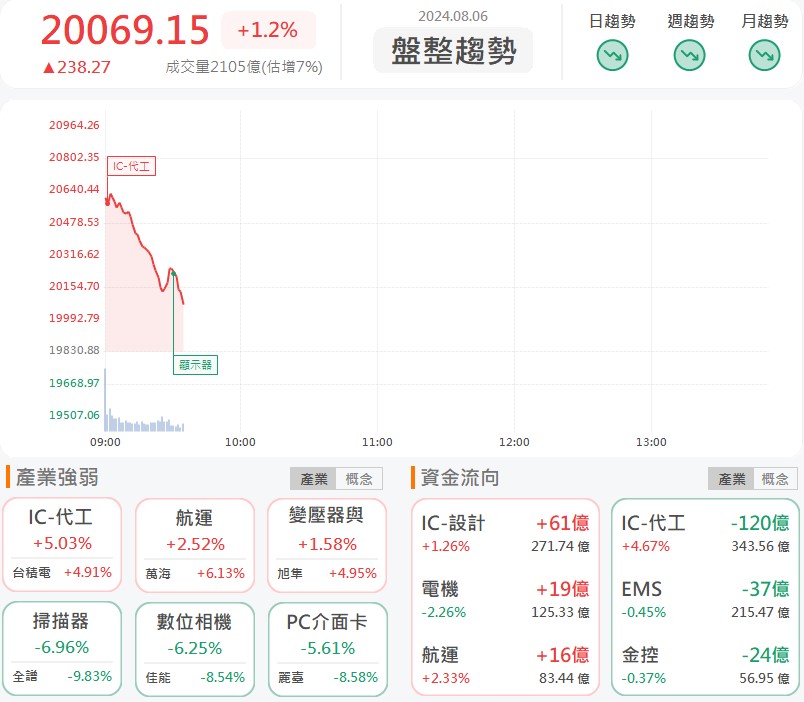Select the 產業 tab in 產業強弱

click(313, 479)
